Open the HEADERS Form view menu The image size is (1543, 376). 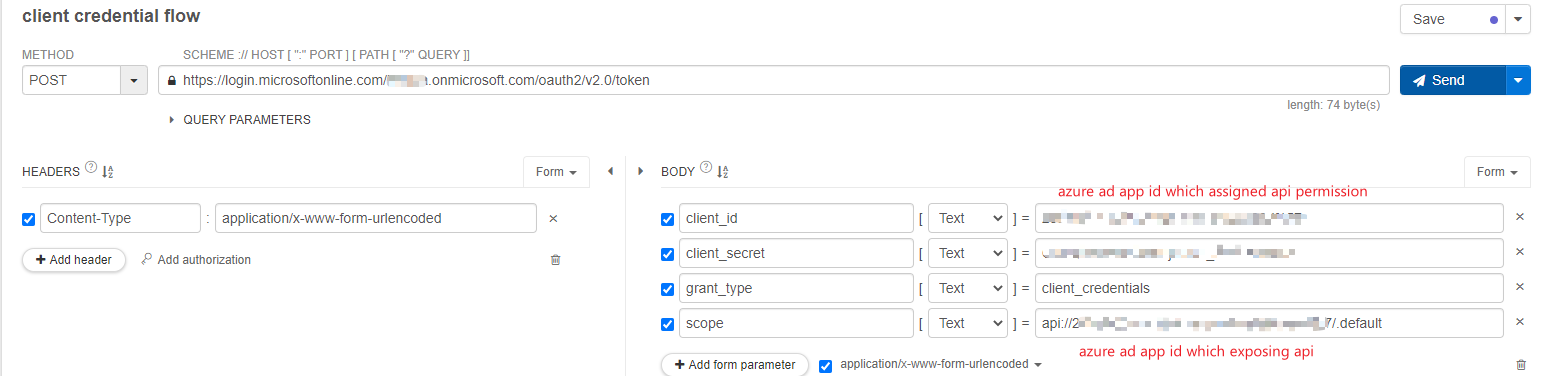556,172
